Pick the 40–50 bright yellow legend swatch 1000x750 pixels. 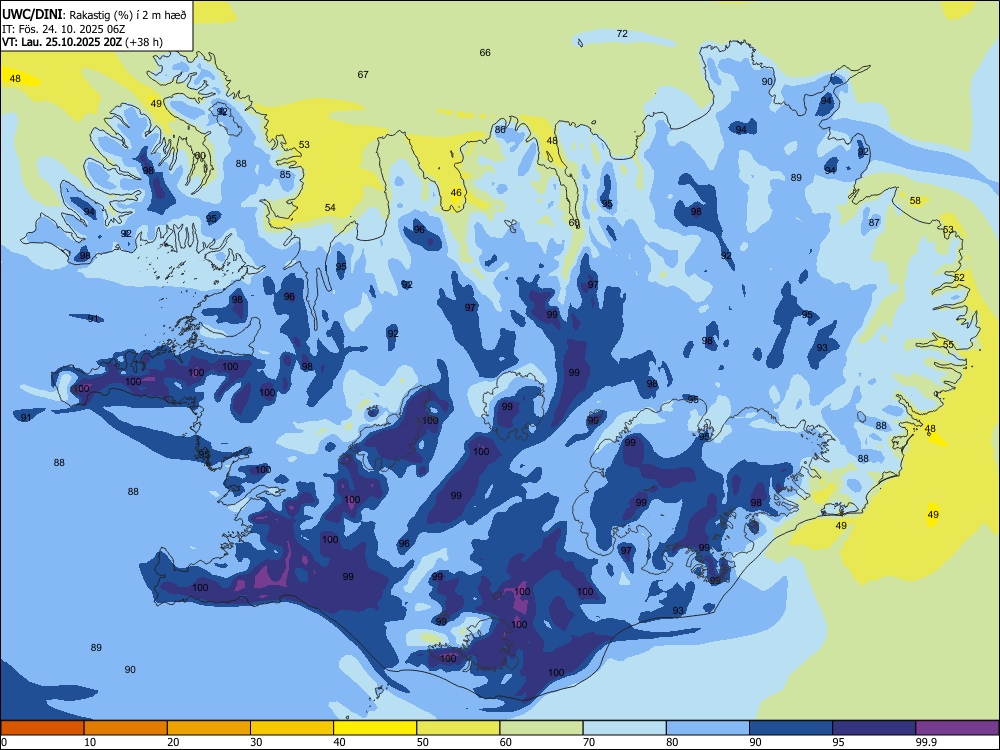coord(375,728)
